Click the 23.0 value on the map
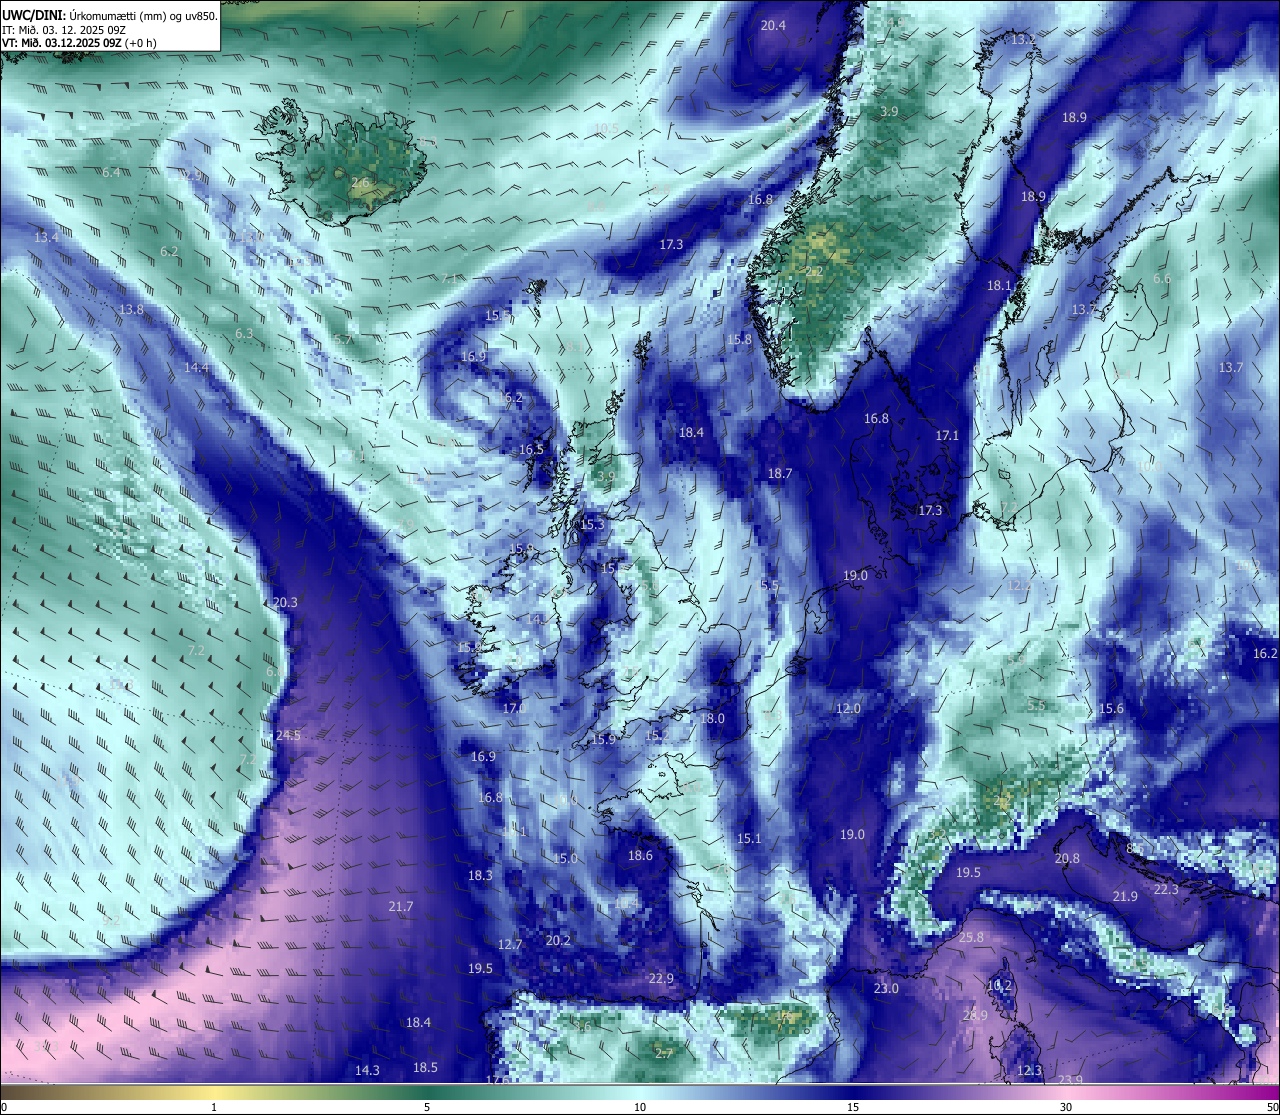Screen dimensions: 1280x1115 point(886,989)
